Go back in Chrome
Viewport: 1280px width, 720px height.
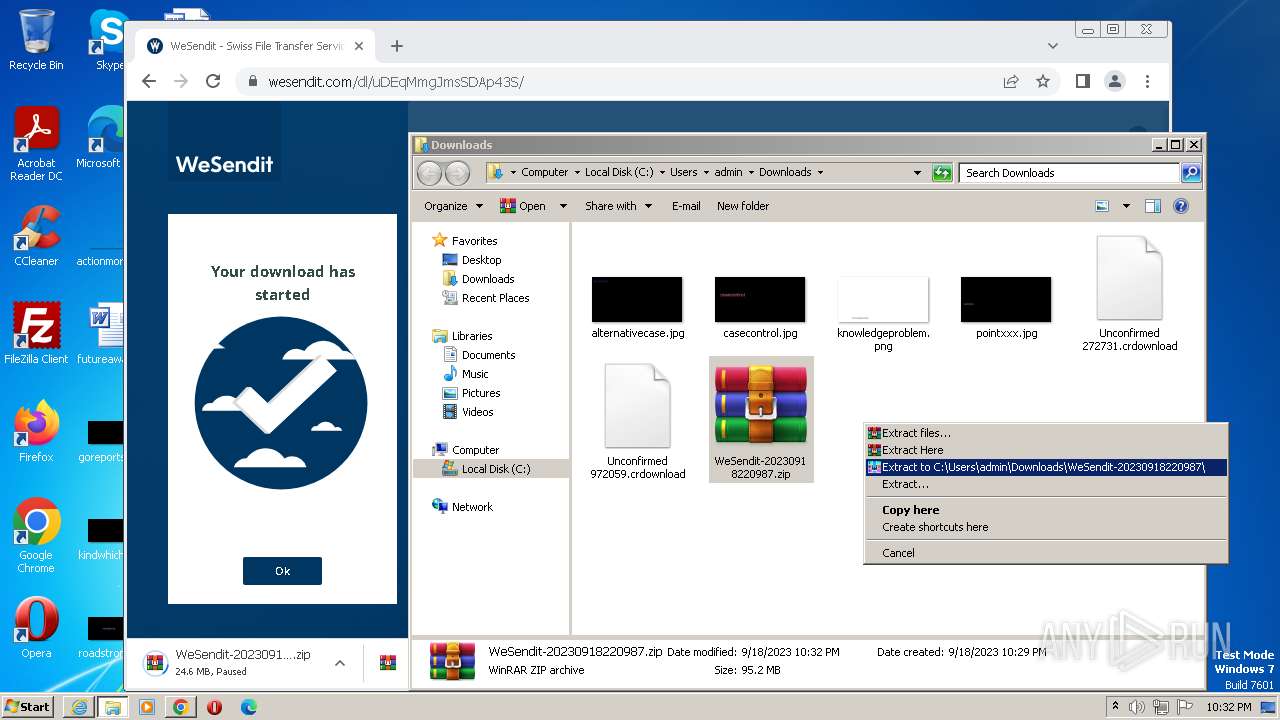click(x=149, y=82)
